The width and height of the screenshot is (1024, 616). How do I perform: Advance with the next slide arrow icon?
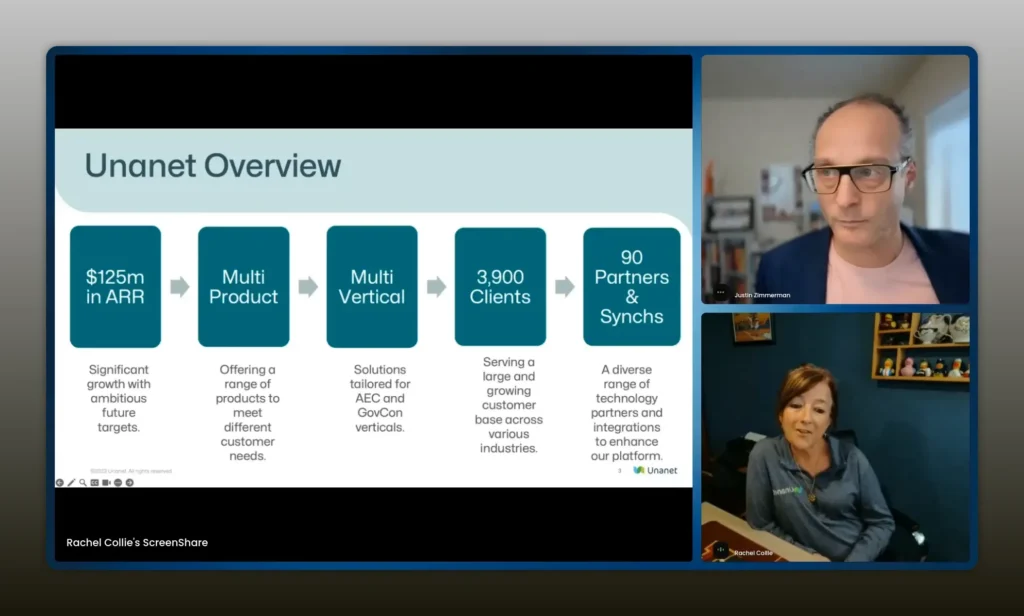[x=130, y=482]
